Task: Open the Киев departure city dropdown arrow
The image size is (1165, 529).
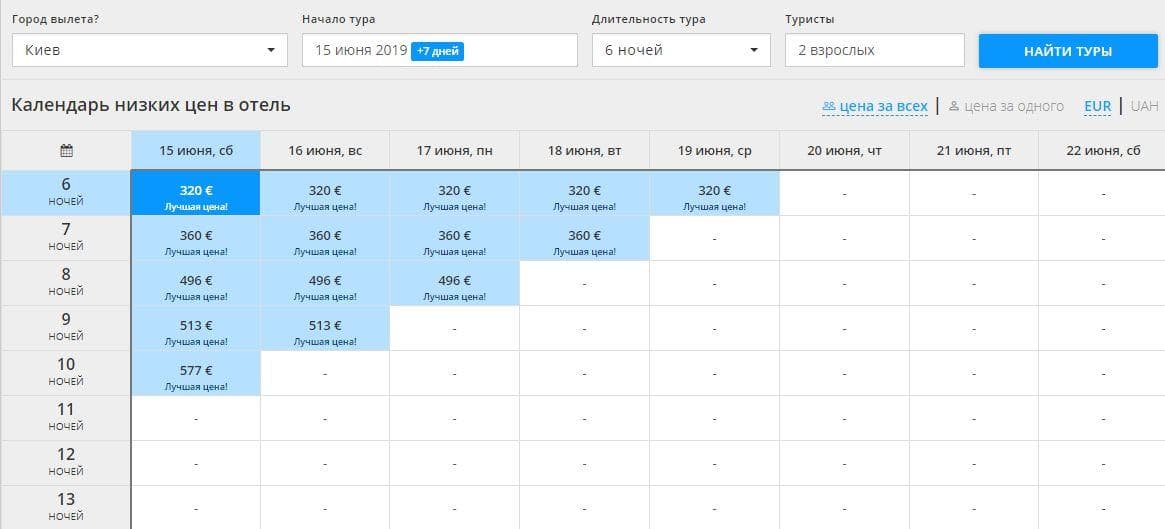Action: 270,51
